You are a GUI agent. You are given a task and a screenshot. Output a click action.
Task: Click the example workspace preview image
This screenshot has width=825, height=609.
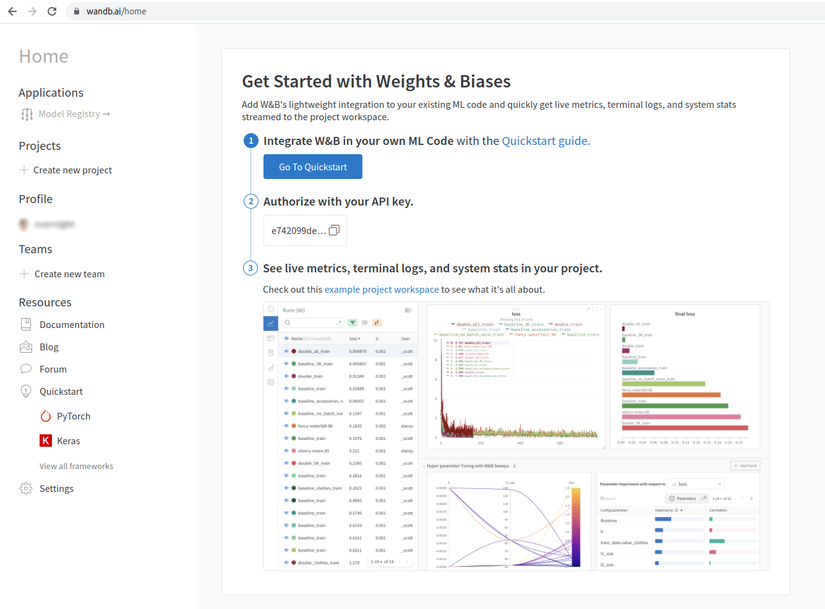[516, 435]
